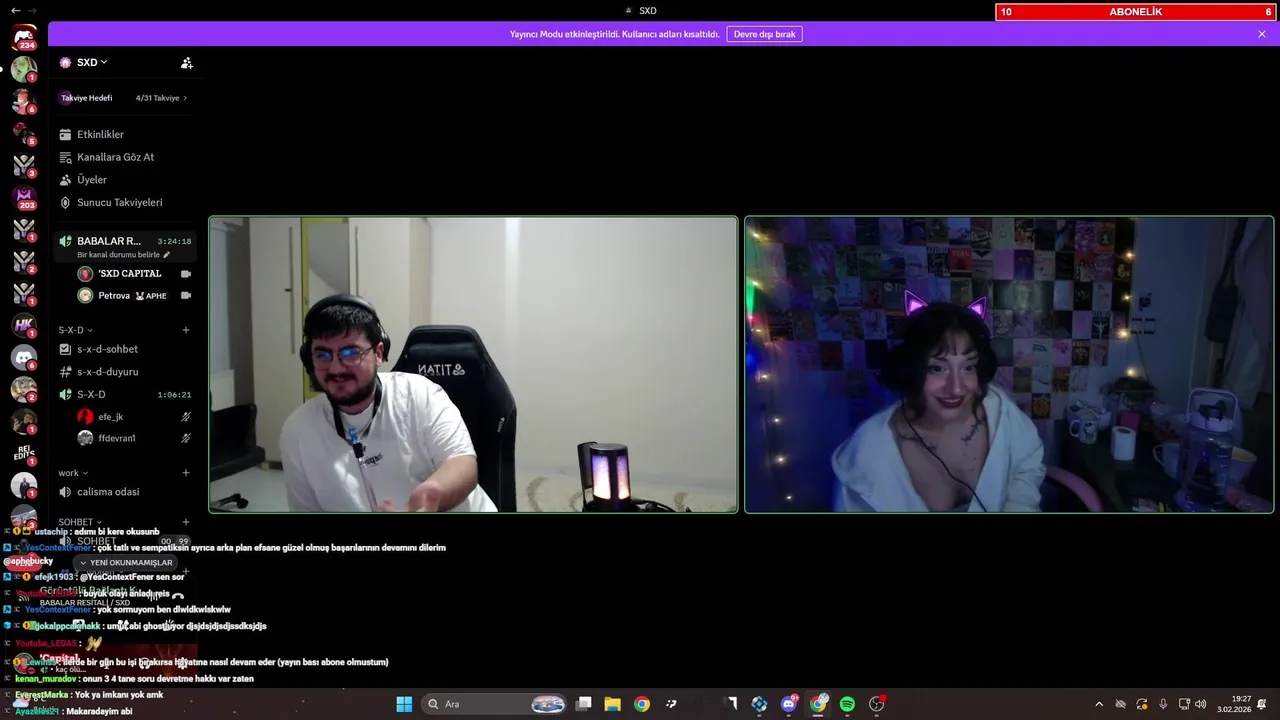Click the camera icon next to Petrova
The height and width of the screenshot is (720, 1280).
(x=185, y=296)
